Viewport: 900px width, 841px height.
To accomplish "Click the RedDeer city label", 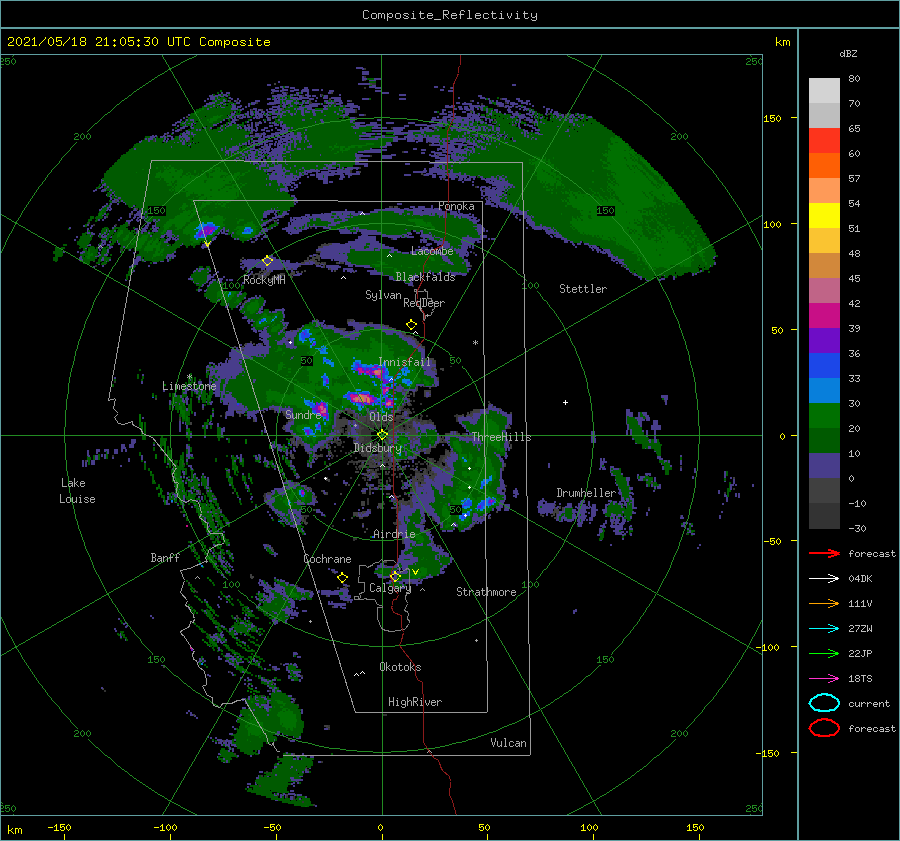I will click(x=424, y=303).
